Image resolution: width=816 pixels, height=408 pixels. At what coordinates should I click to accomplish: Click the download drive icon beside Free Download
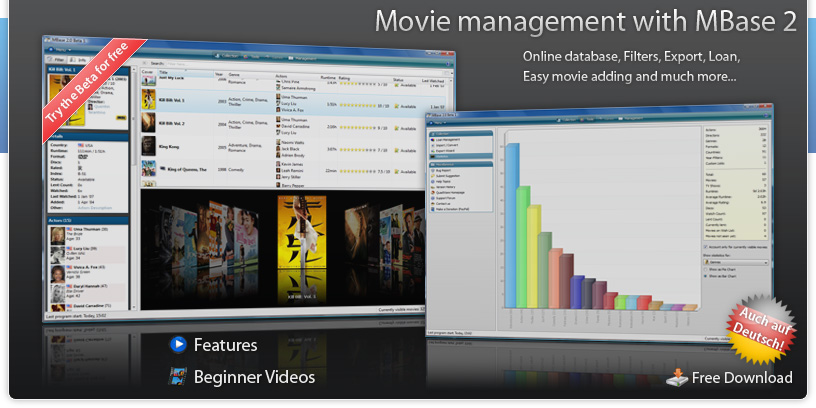pyautogui.click(x=677, y=377)
